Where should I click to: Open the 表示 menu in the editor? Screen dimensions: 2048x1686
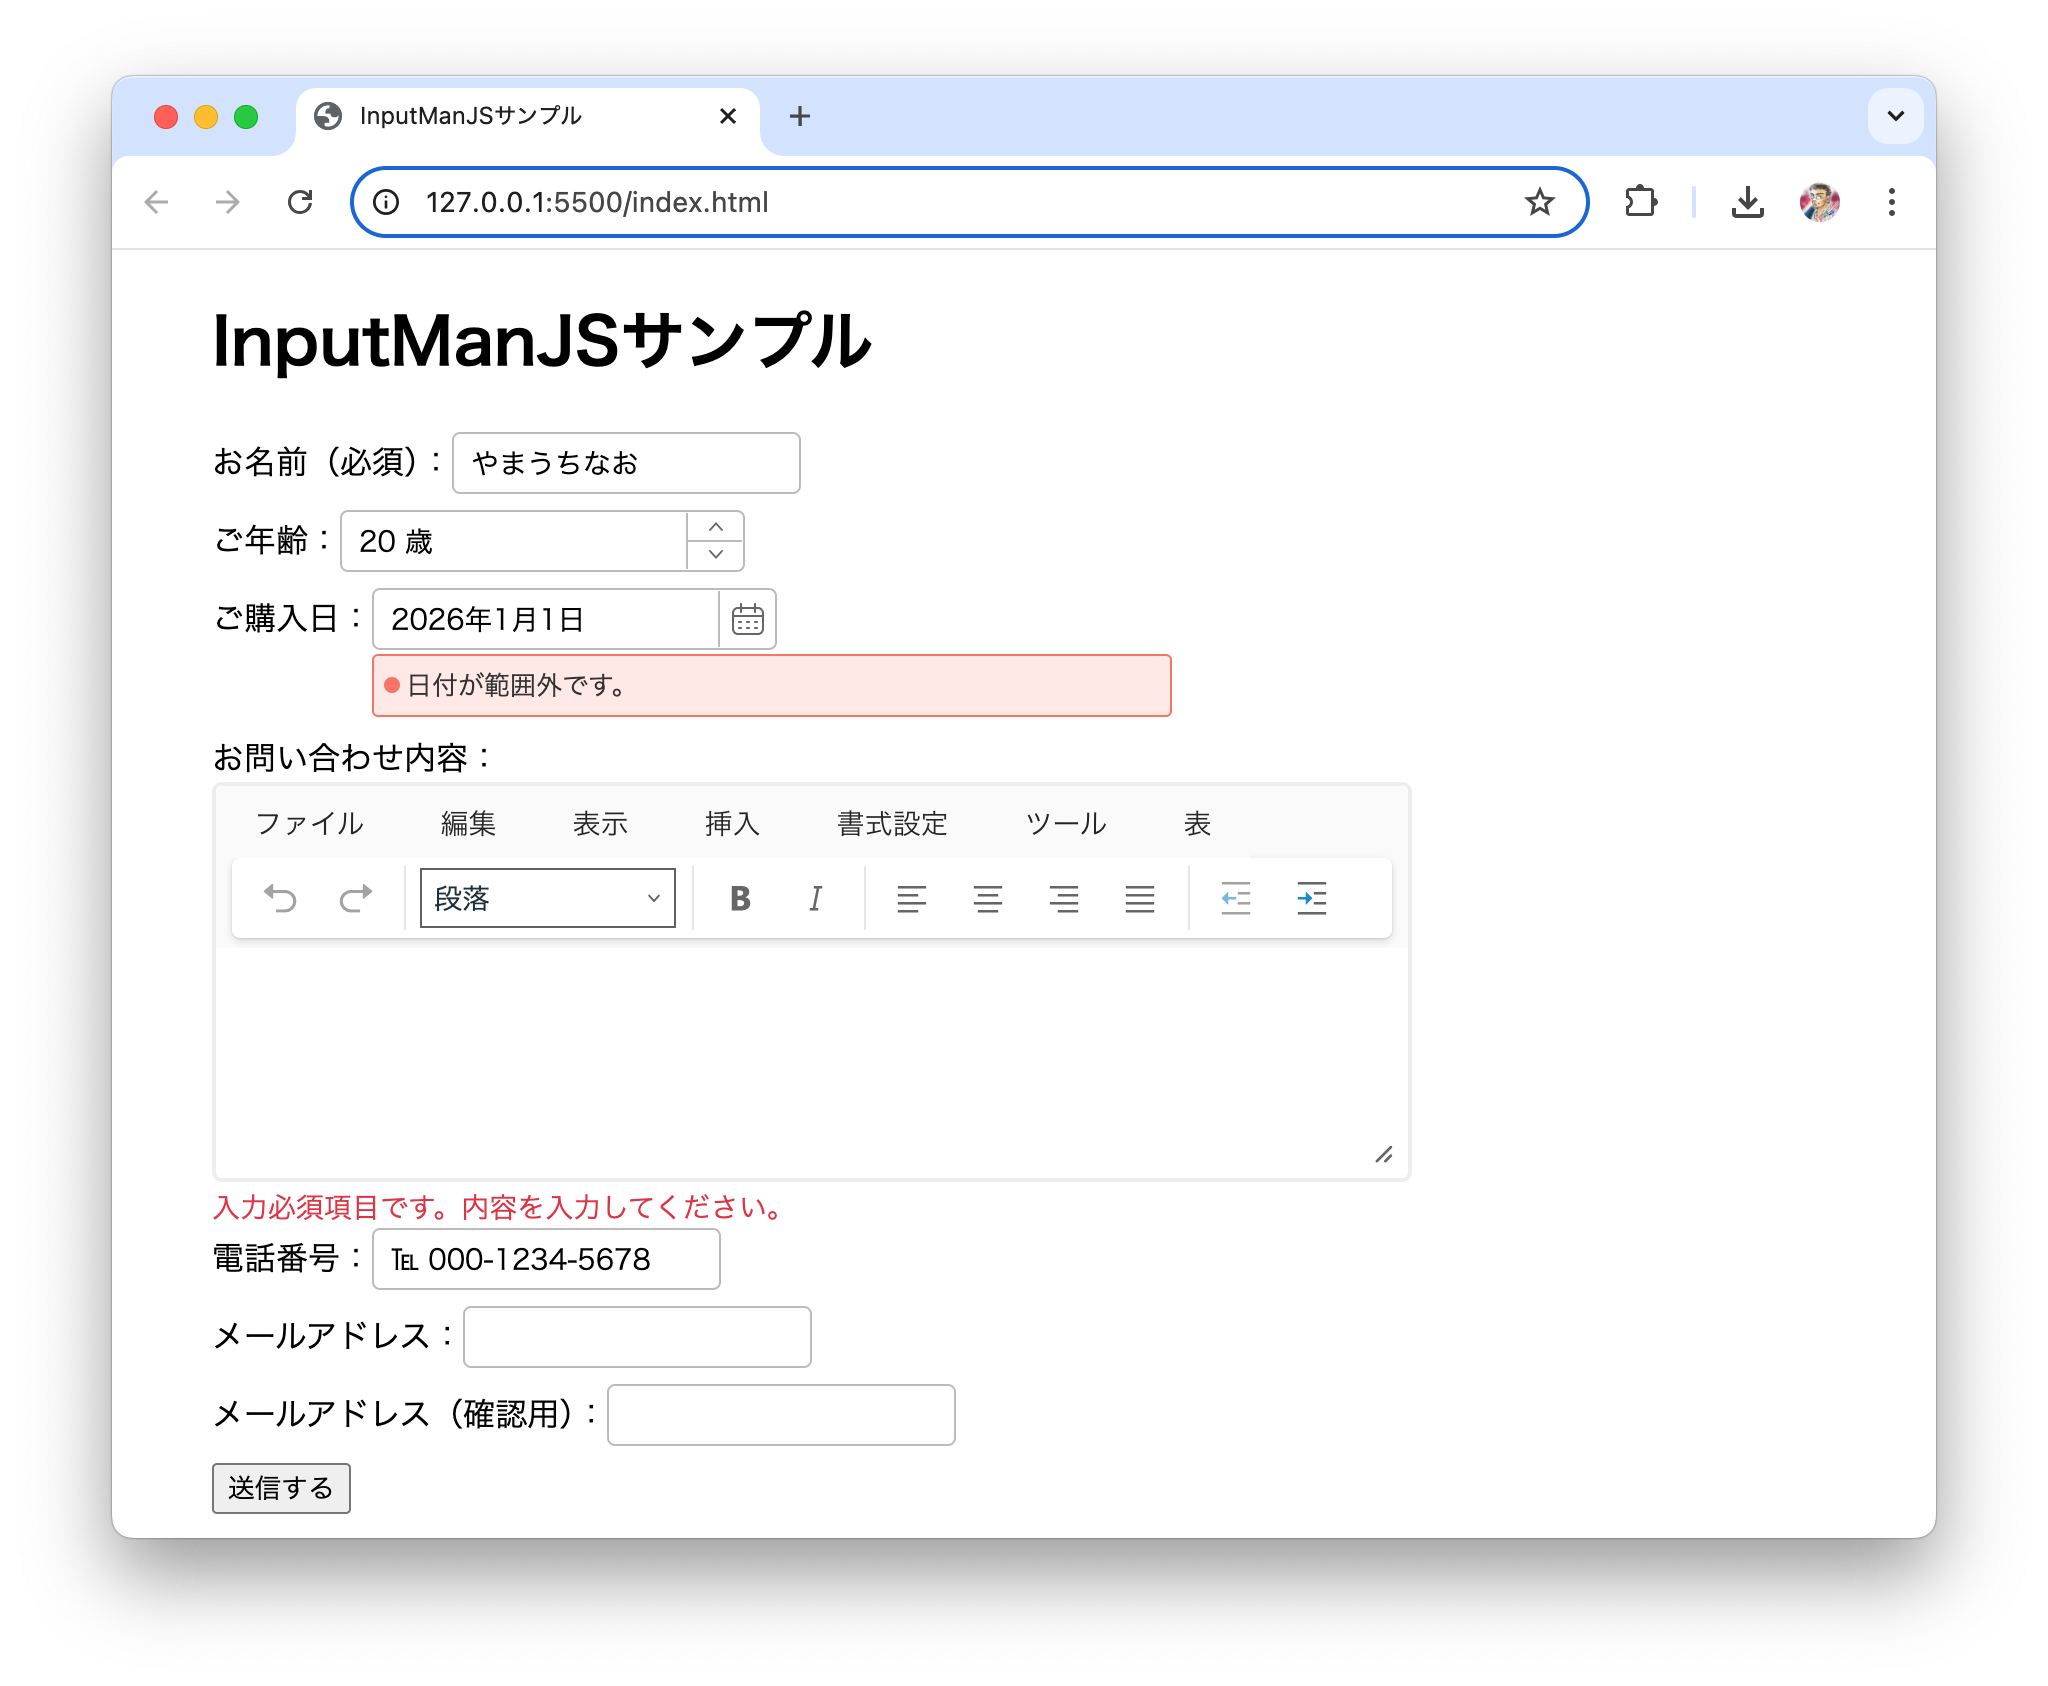point(600,823)
